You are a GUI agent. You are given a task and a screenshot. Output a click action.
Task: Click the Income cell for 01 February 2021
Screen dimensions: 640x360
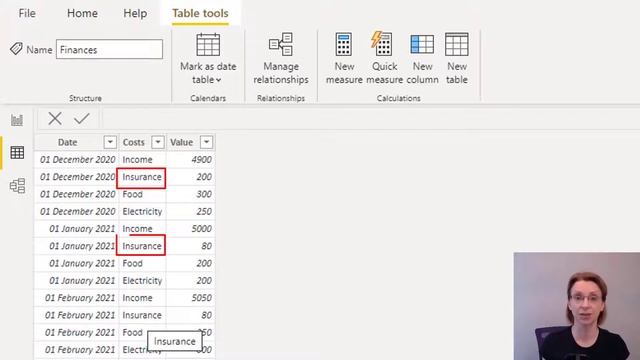(x=142, y=298)
